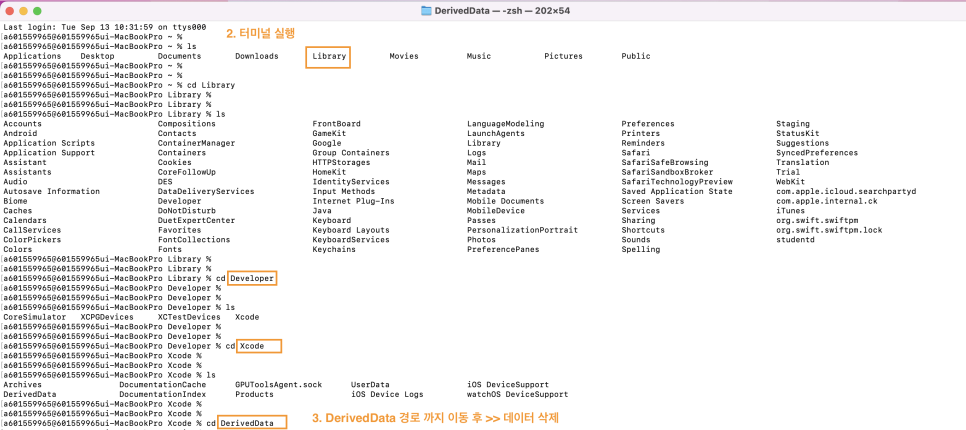This screenshot has height=430, width=966.
Task: Click the 'DataDeliveryServices' entry
Action: point(206,191)
